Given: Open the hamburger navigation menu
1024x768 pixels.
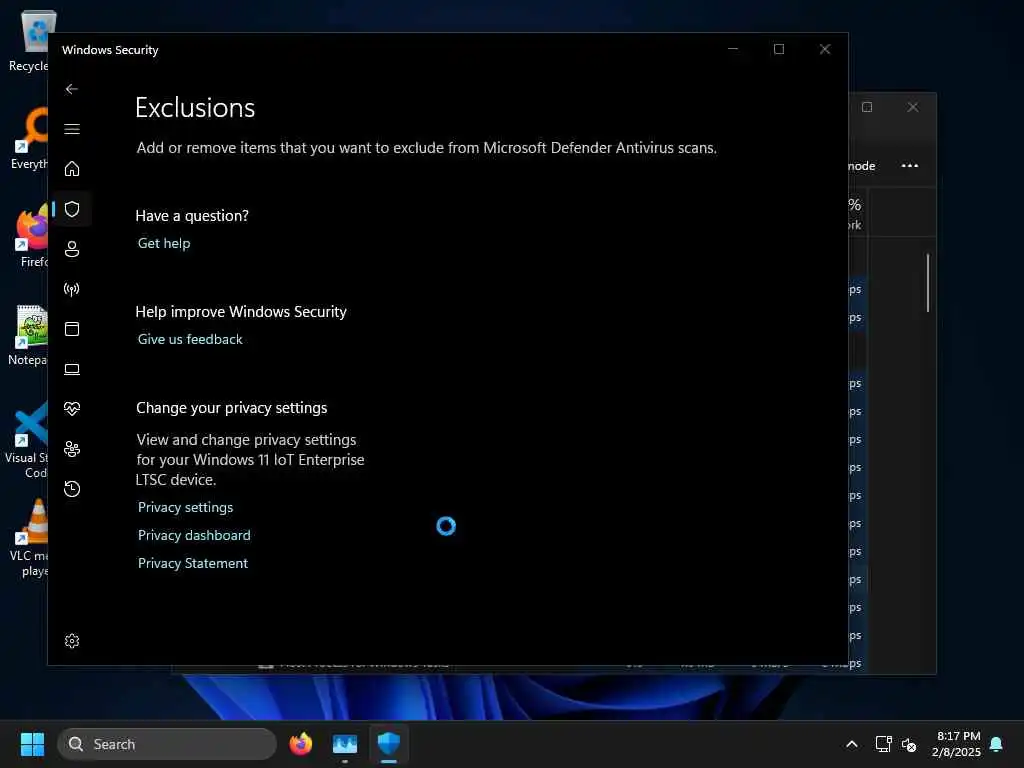Looking at the screenshot, I should point(72,129).
